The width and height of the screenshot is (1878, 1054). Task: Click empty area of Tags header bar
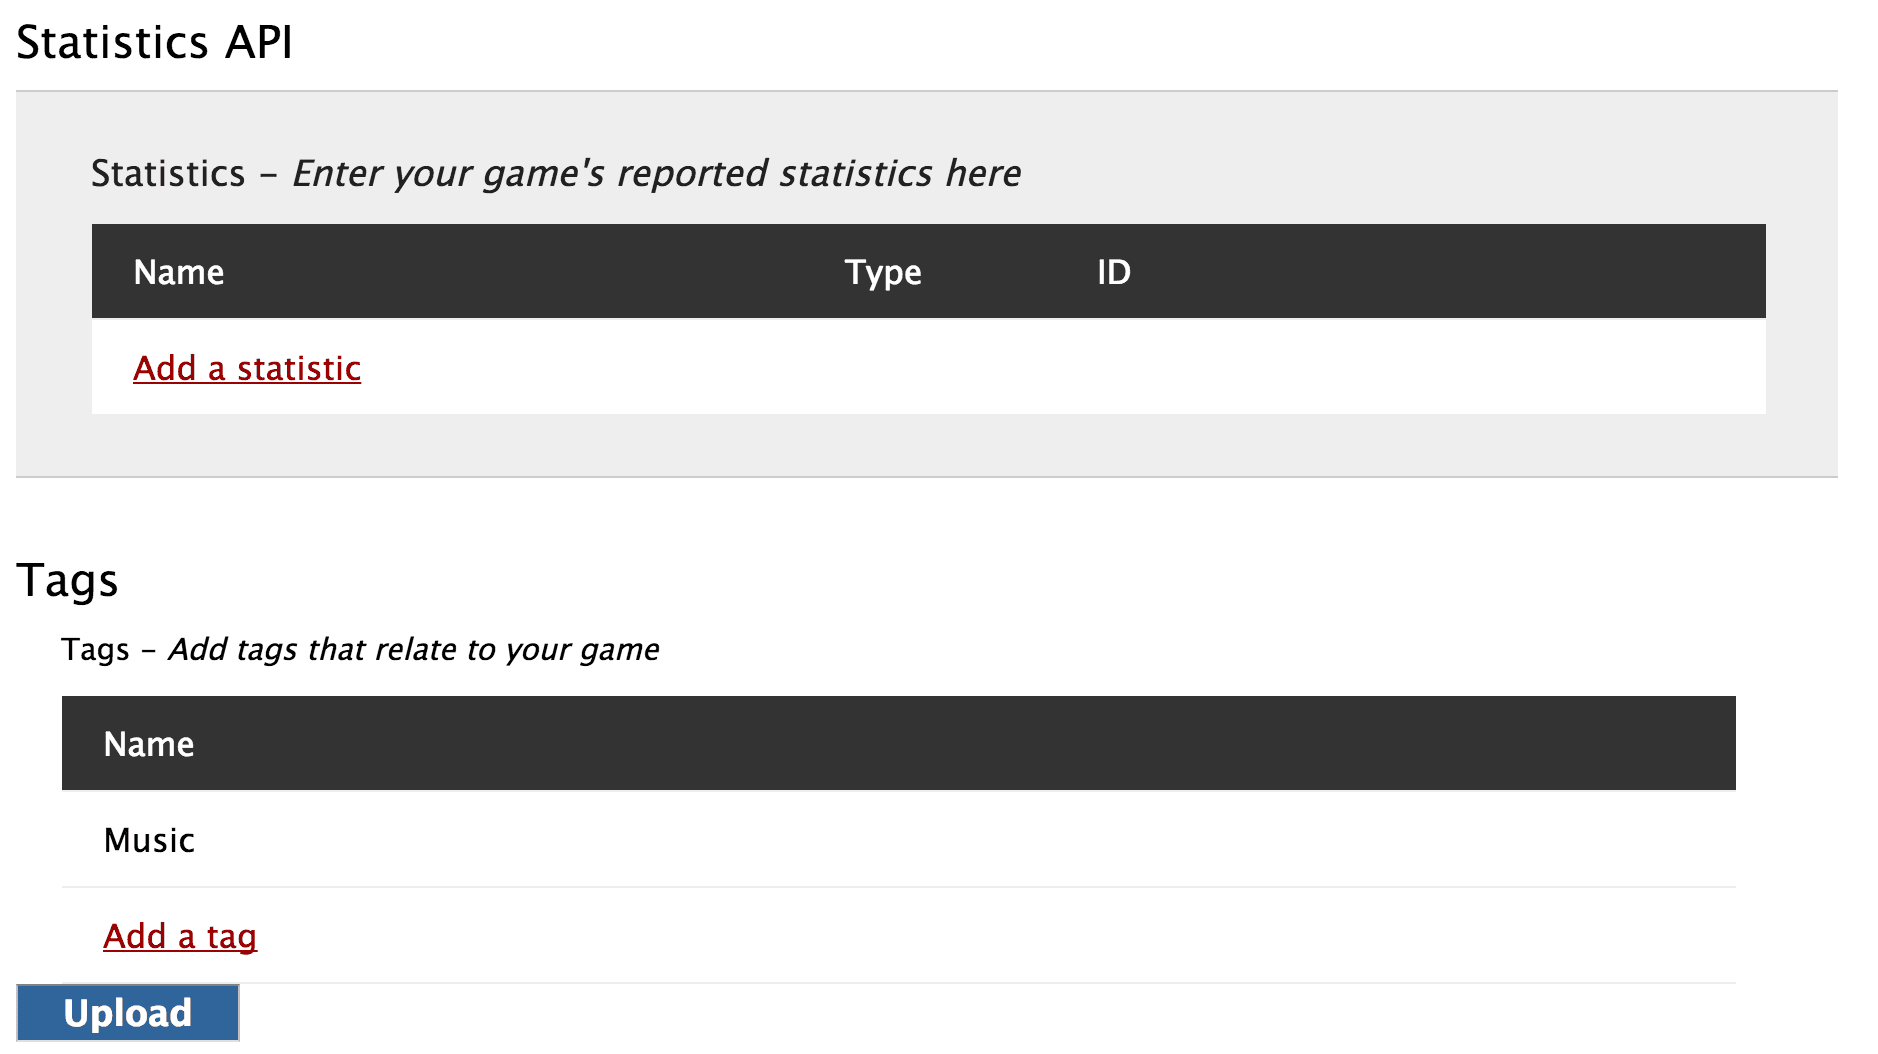point(1000,744)
